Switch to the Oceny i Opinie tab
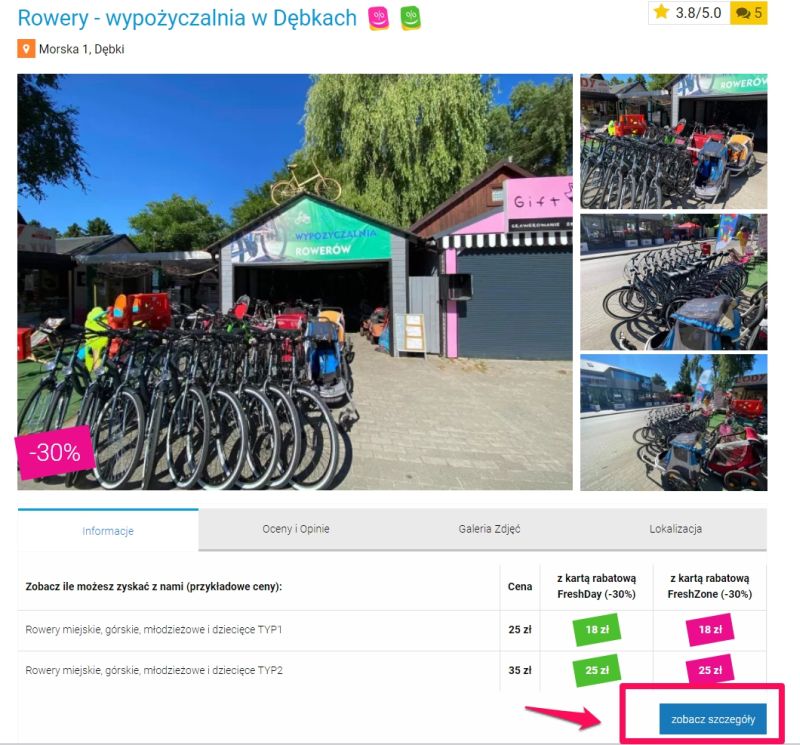800x745 pixels. coord(289,529)
